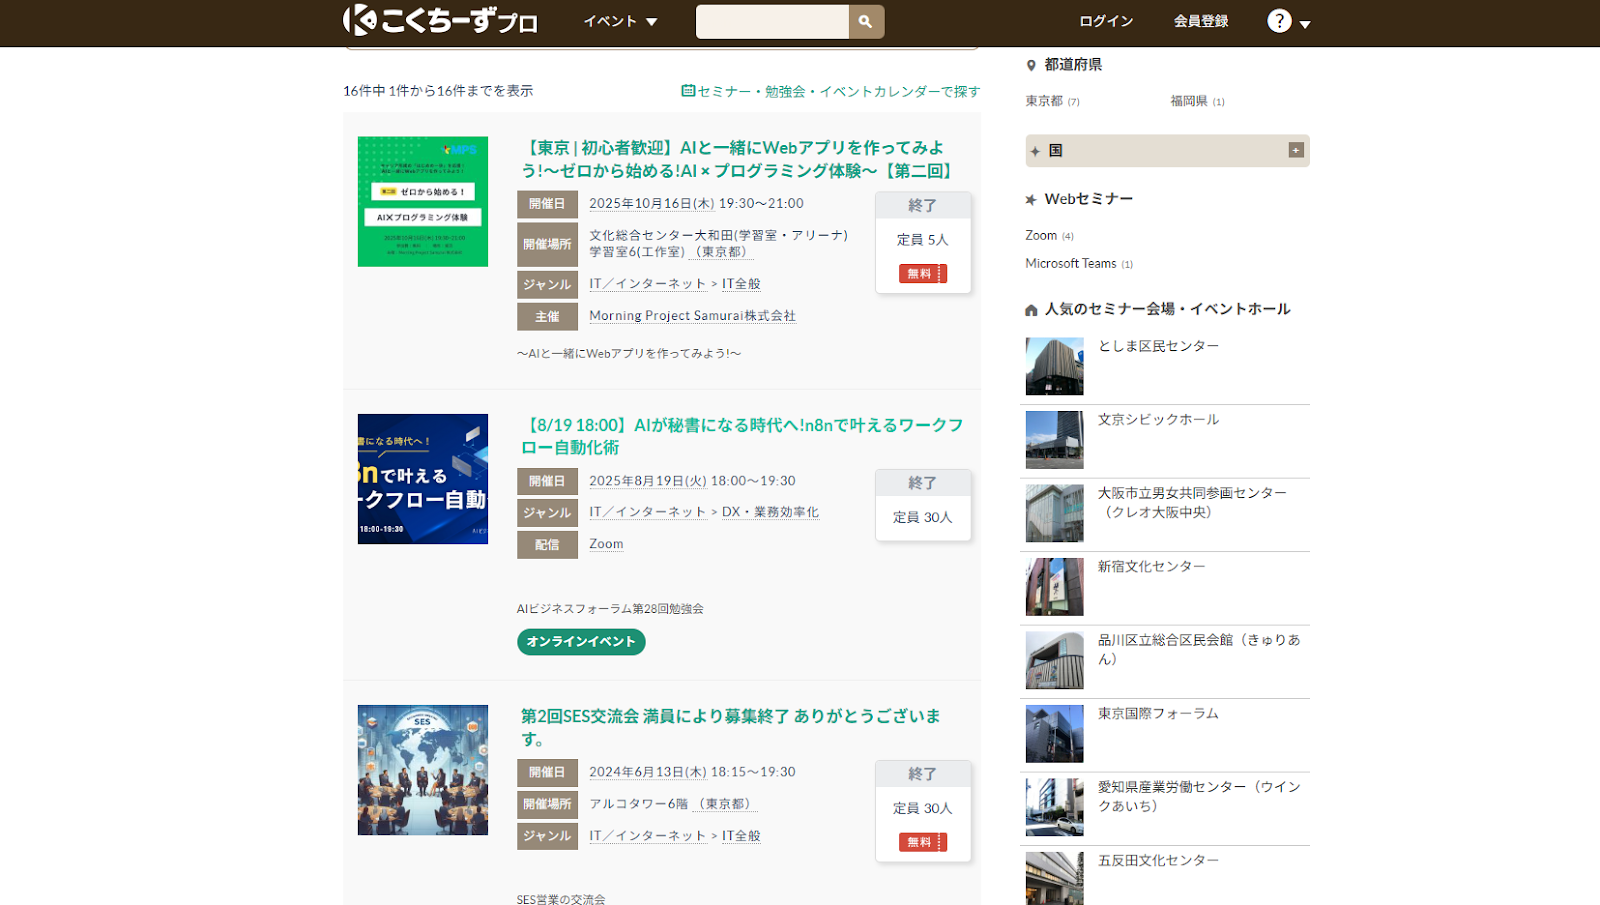Open the n8n workflow event thumbnail
Image resolution: width=1600 pixels, height=905 pixels.
[x=423, y=479]
